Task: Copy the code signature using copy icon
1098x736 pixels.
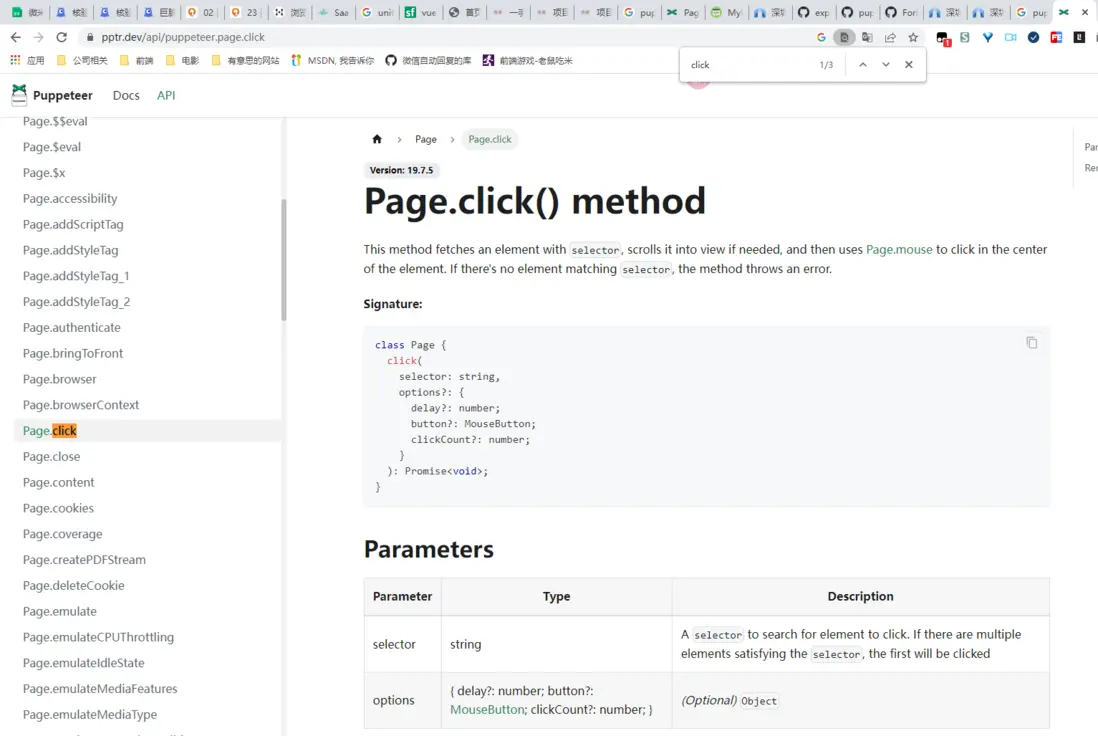Action: click(1031, 343)
